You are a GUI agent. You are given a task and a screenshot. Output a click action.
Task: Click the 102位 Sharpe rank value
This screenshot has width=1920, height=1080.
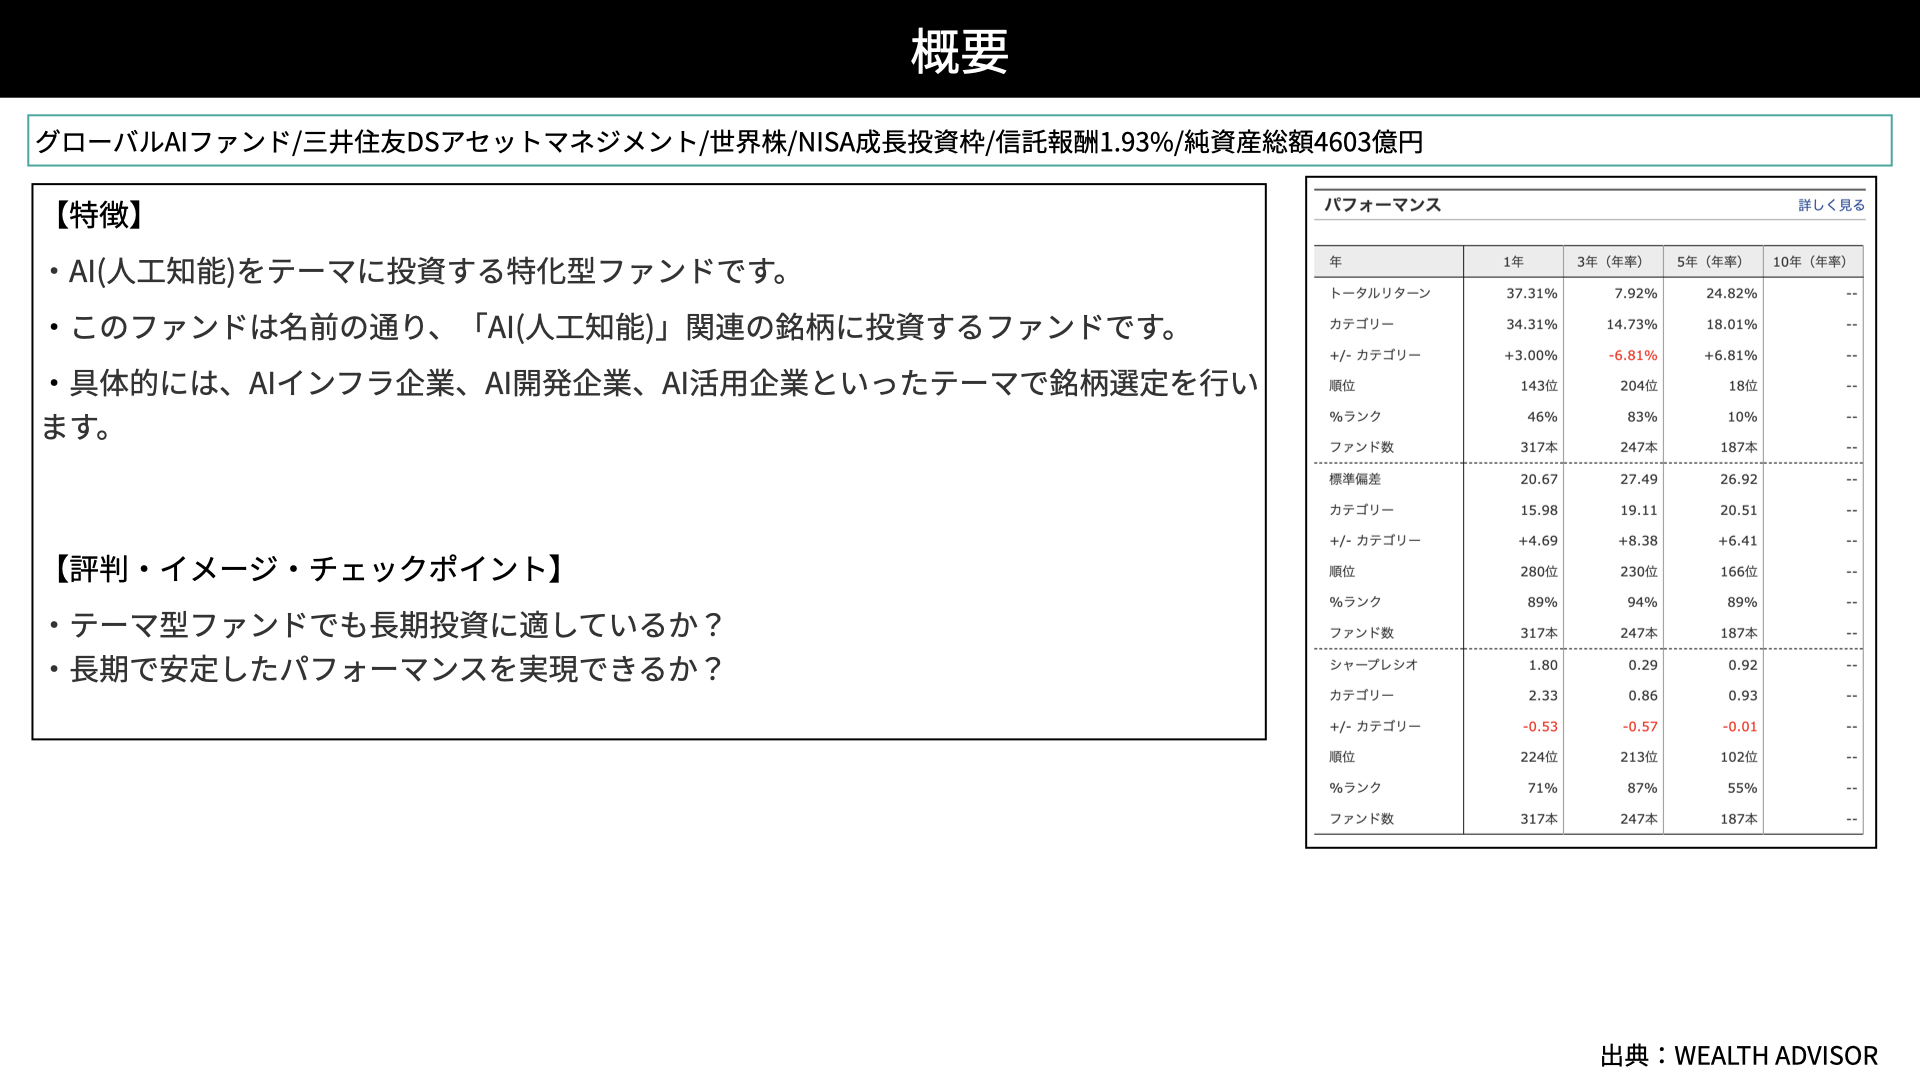(x=1739, y=757)
